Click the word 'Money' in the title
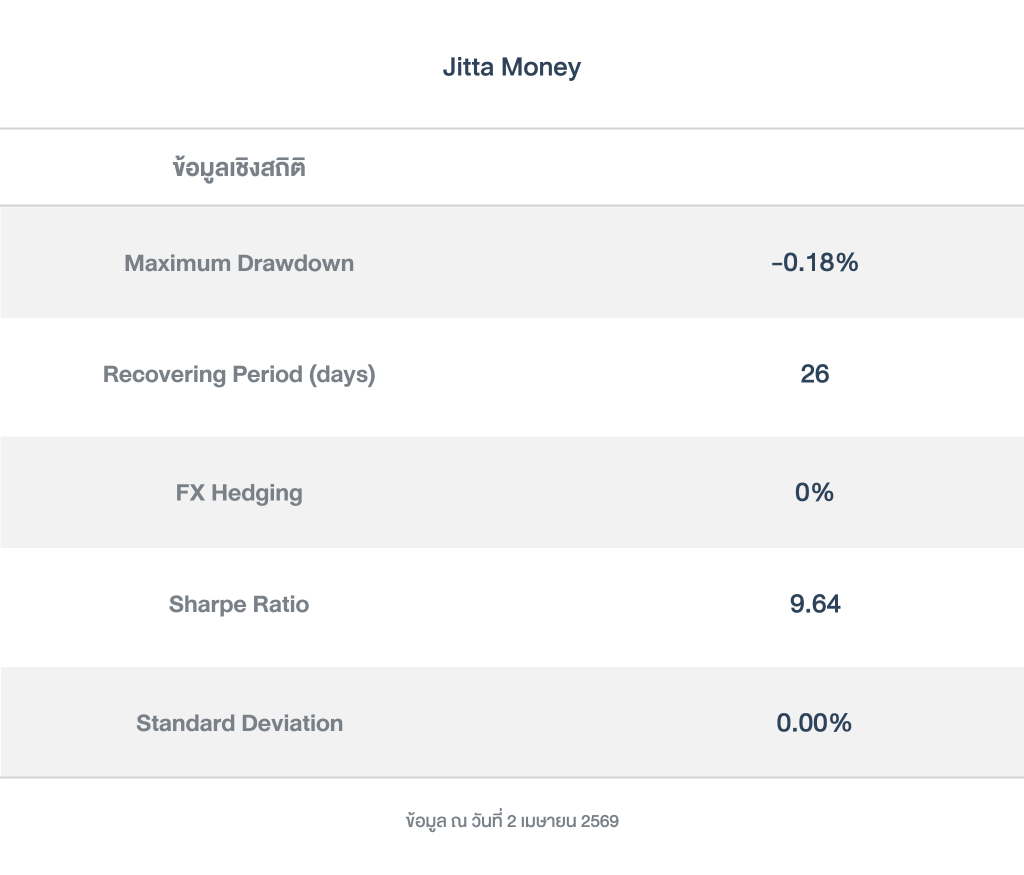The height and width of the screenshot is (875, 1024). point(541,68)
